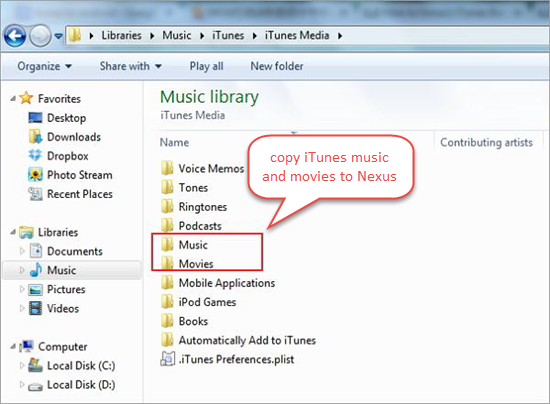Sort by Contributing artists column
Image resolution: width=550 pixels, height=404 pixels.
[487, 142]
